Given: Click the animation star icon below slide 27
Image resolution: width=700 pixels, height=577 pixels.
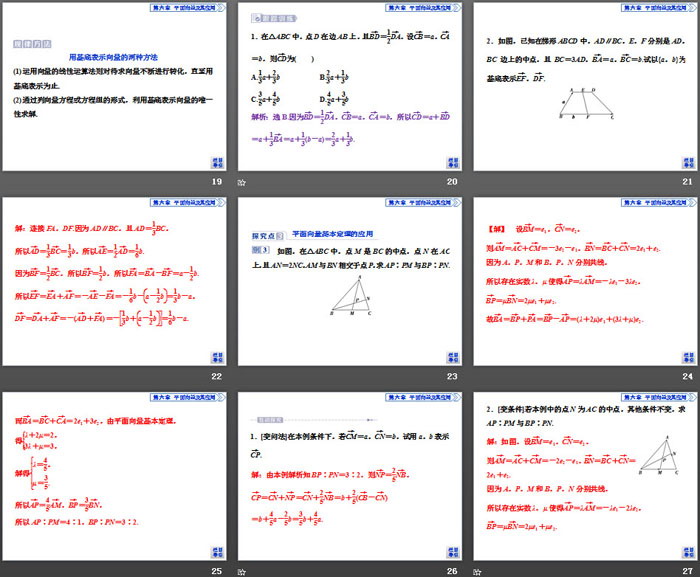Looking at the screenshot, I should pos(477,570).
